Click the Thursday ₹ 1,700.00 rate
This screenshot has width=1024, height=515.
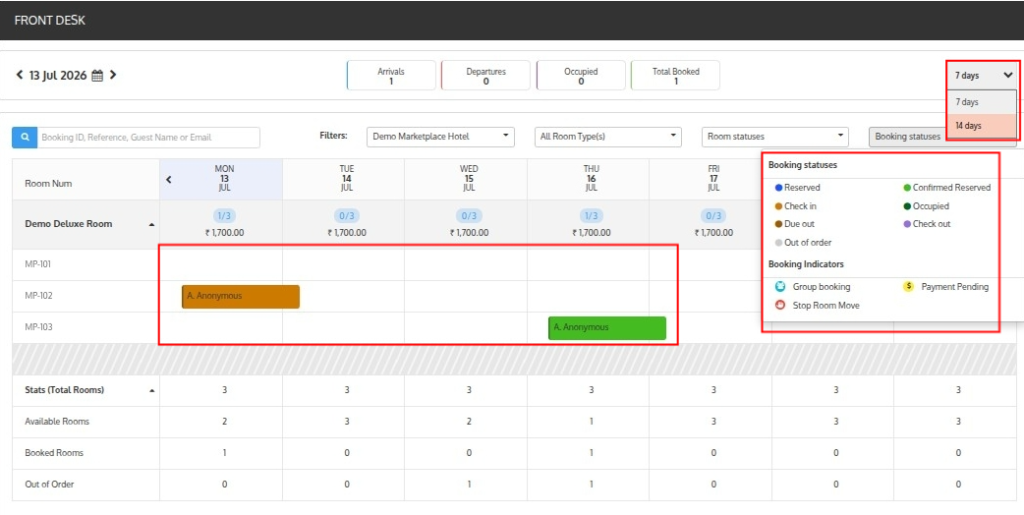(591, 232)
